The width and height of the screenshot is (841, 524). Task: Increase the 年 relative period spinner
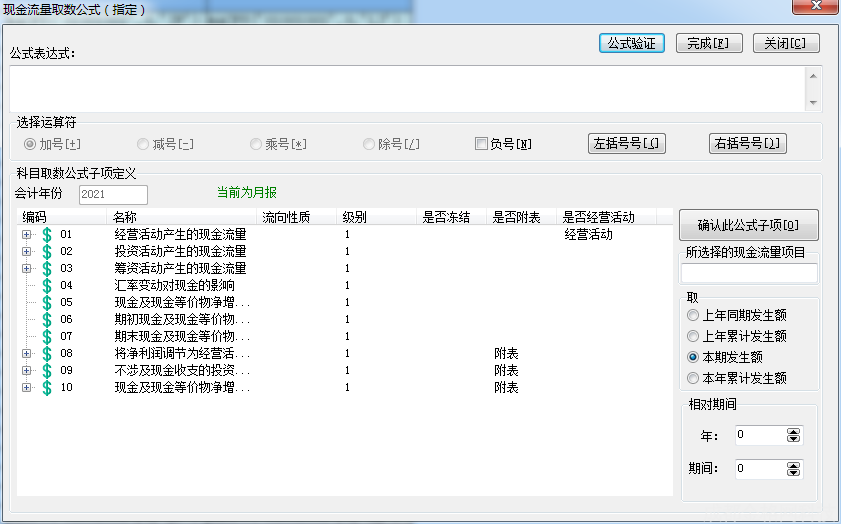click(x=794, y=431)
